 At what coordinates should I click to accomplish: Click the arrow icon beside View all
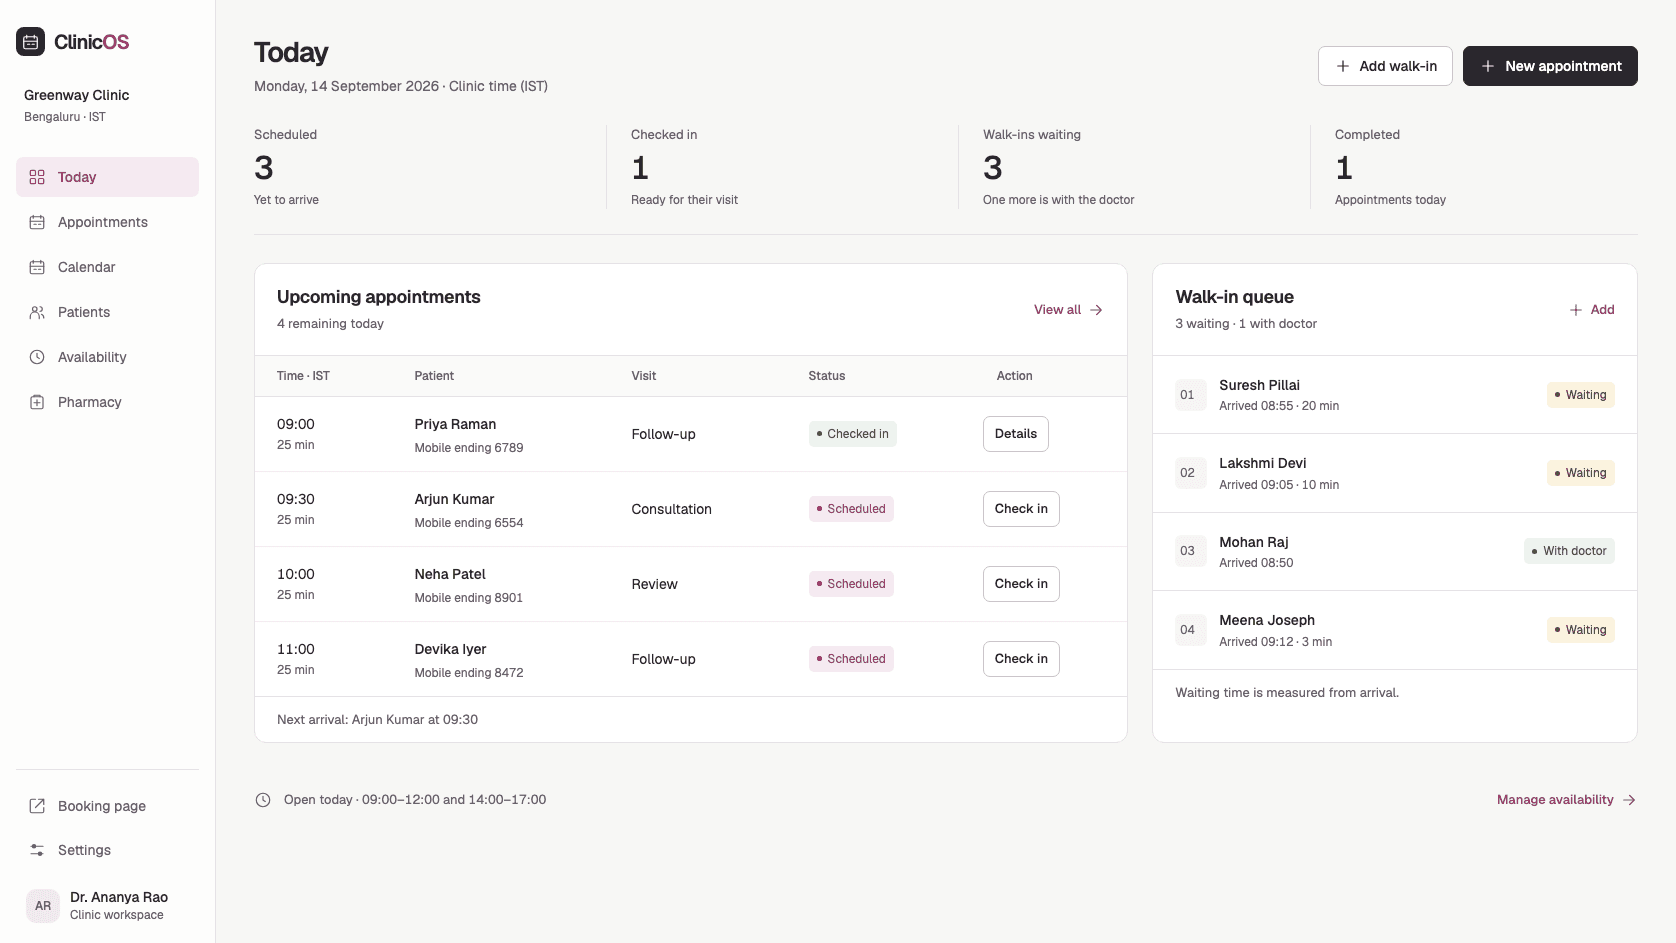1096,310
